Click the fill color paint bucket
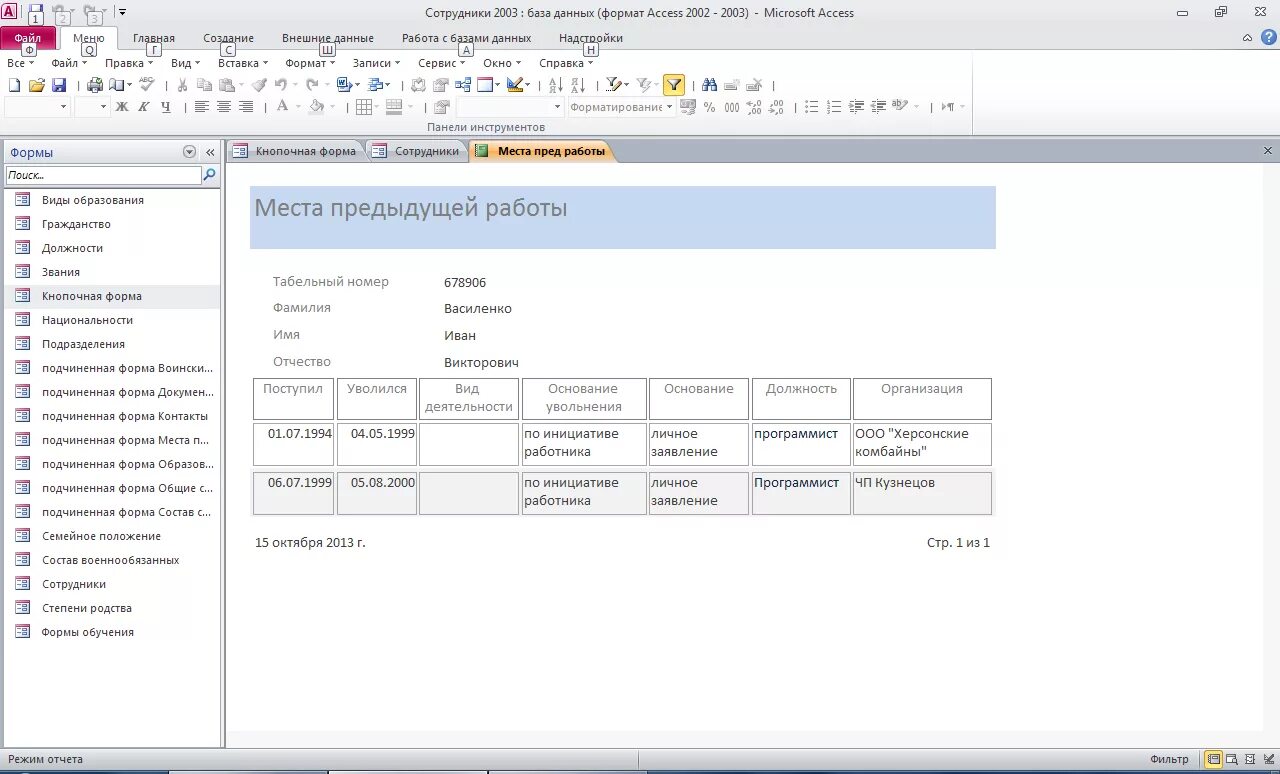Screen dimensions: 1280x774 click(x=317, y=107)
